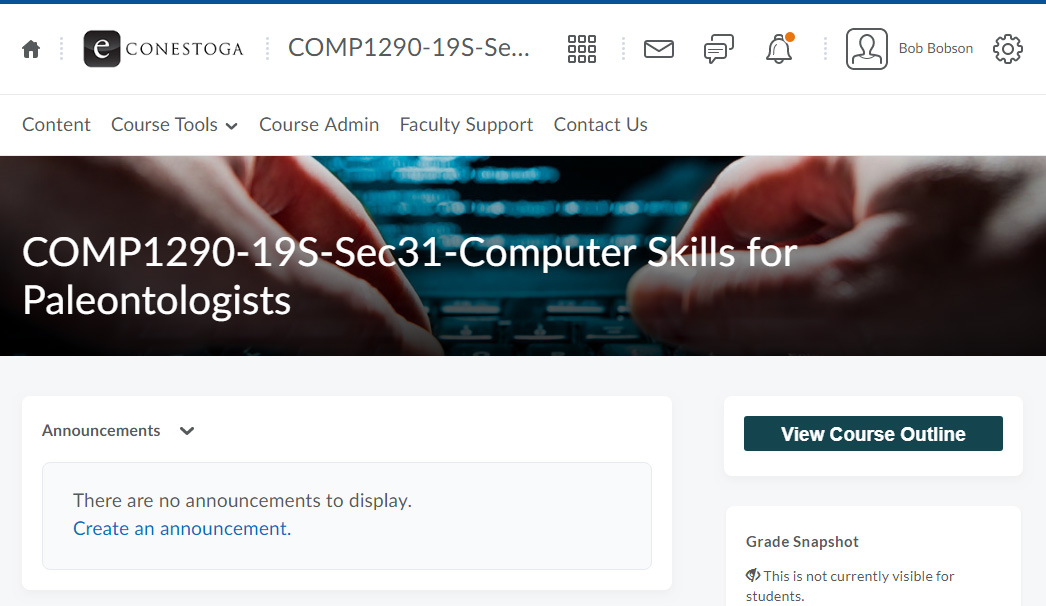Open the Bob Bobson profile avatar
1046x606 pixels.
click(867, 49)
